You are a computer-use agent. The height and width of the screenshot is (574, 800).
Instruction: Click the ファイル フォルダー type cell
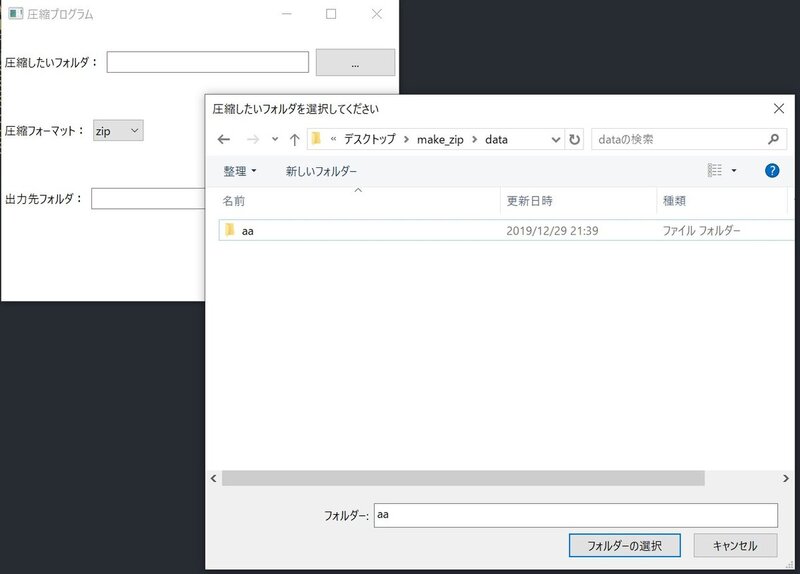coord(701,231)
